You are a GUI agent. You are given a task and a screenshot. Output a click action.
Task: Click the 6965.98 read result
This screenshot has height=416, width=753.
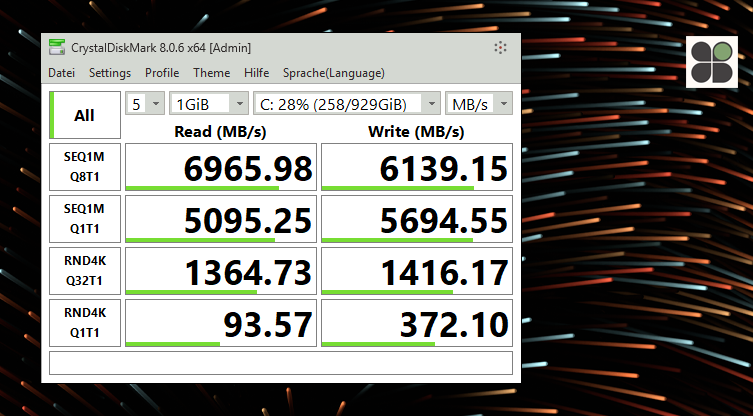[221, 167]
